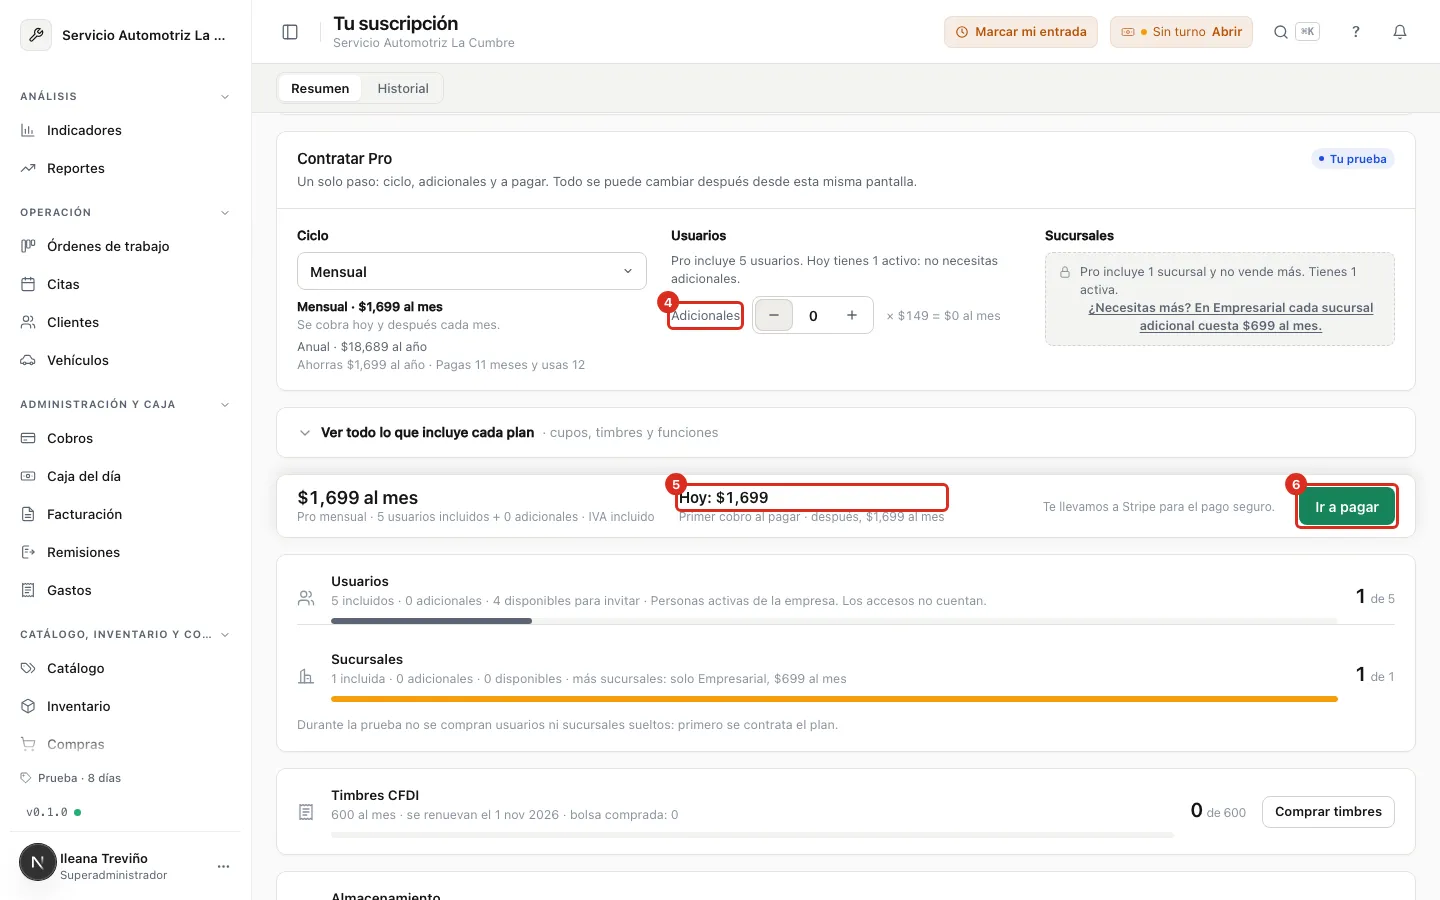Collapse the OPERACIÓN section chevron
The height and width of the screenshot is (900, 1440).
tap(225, 213)
